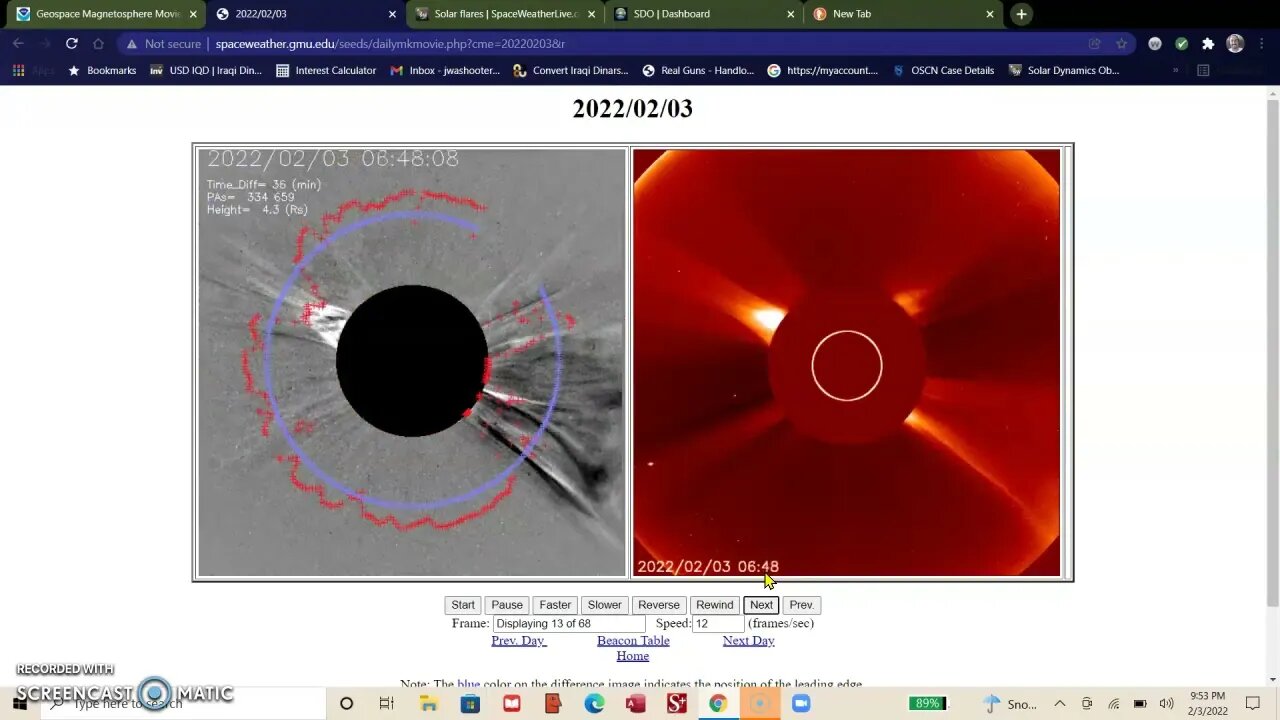The image size is (1280, 720).
Task: Click the grayscale difference coronagraph image
Action: coord(412,362)
